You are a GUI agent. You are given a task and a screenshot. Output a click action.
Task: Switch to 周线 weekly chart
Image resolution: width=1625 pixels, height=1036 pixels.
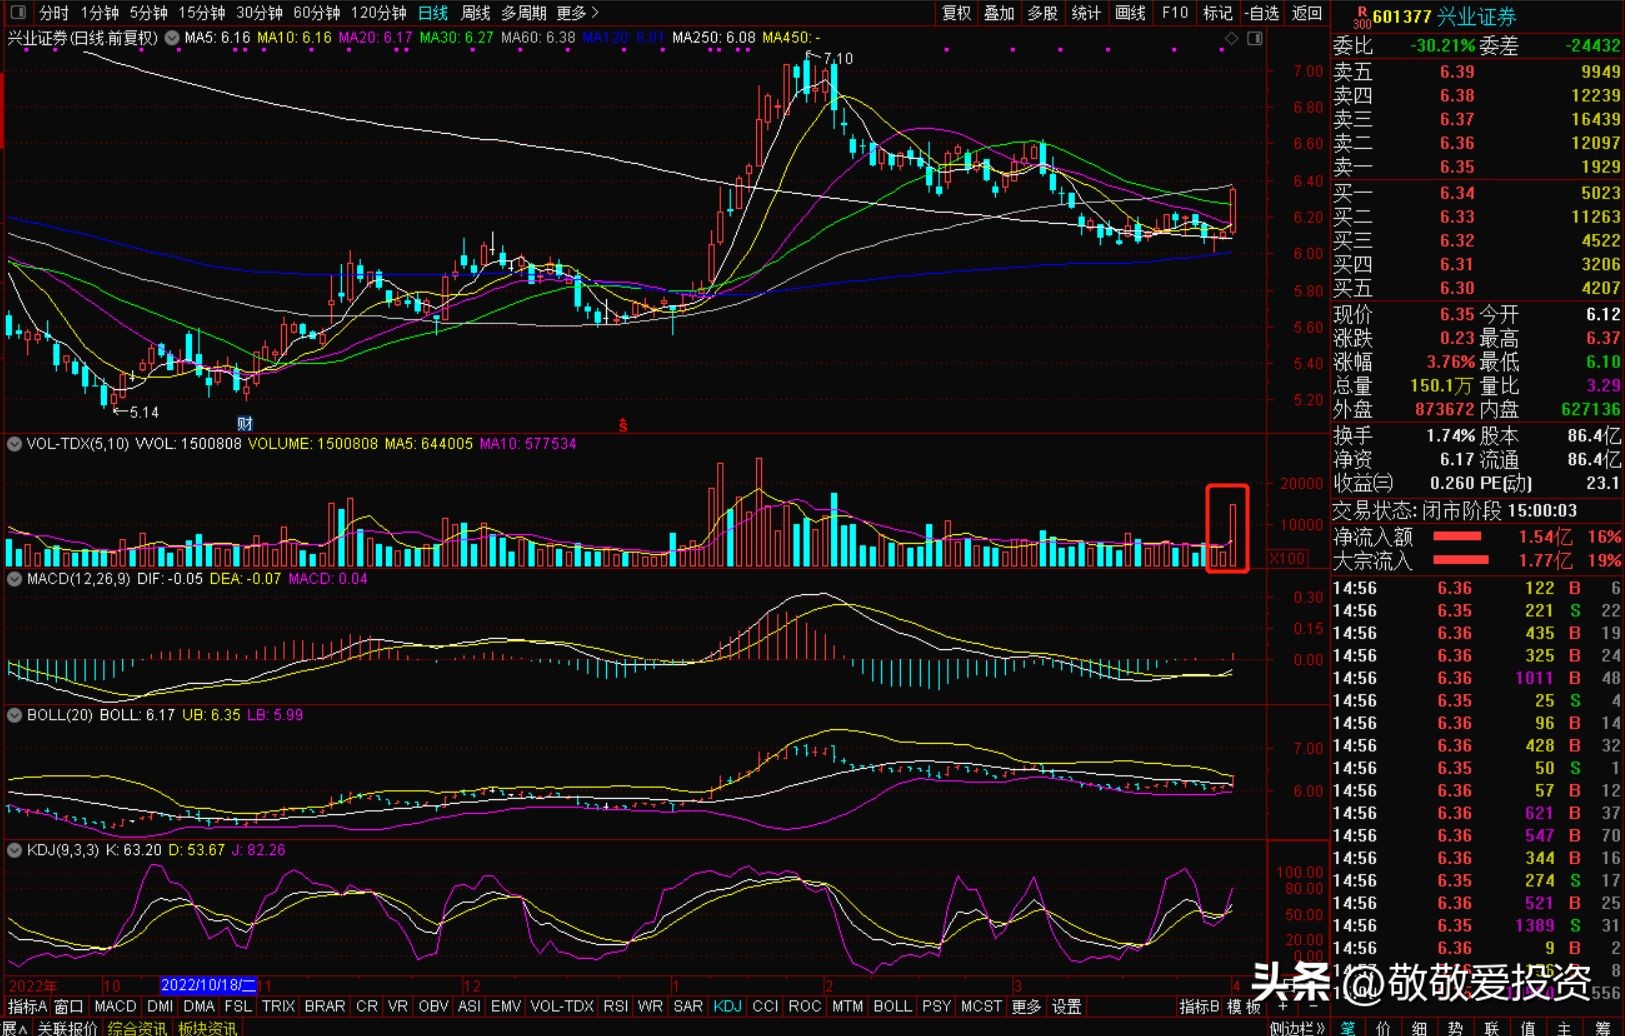coord(475,13)
